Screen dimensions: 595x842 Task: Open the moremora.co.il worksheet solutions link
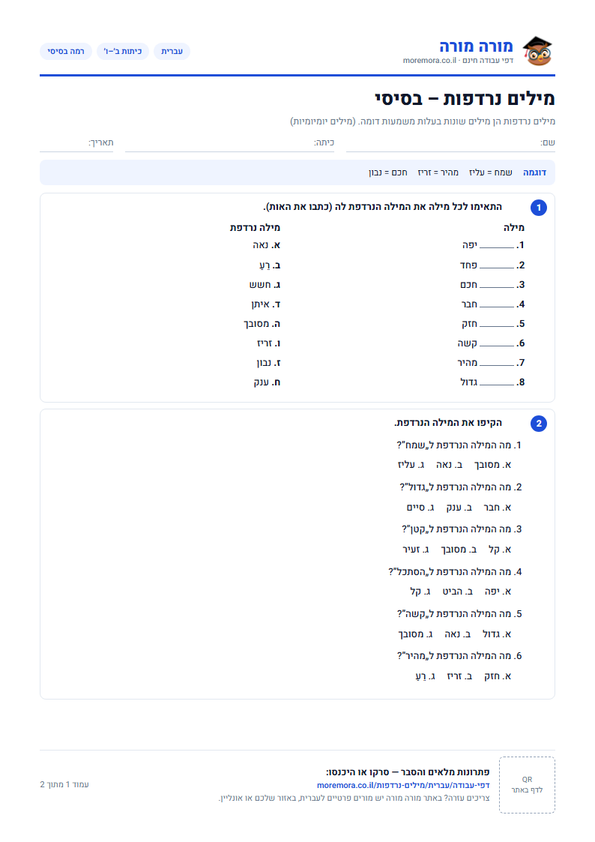click(x=403, y=785)
